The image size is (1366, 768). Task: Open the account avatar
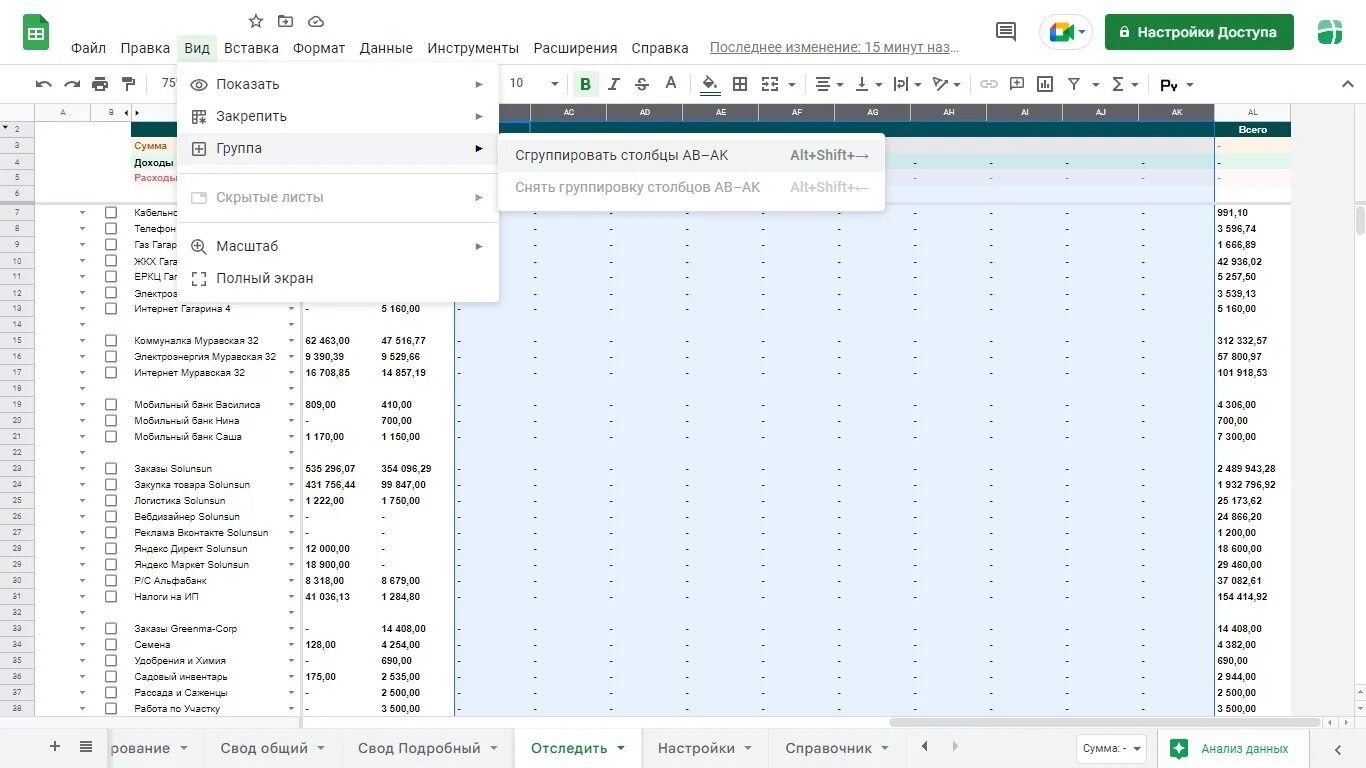click(1330, 32)
